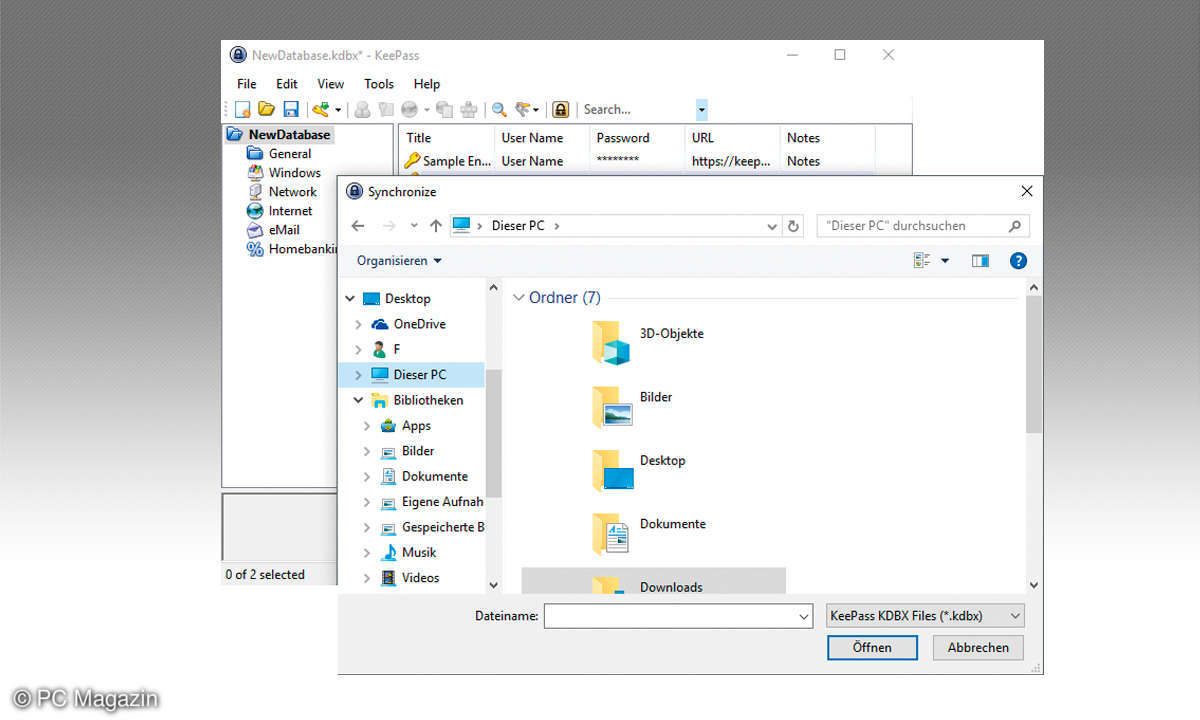Click the Add Entry key icon in KeePass
This screenshot has height=720, width=1200.
(321, 109)
